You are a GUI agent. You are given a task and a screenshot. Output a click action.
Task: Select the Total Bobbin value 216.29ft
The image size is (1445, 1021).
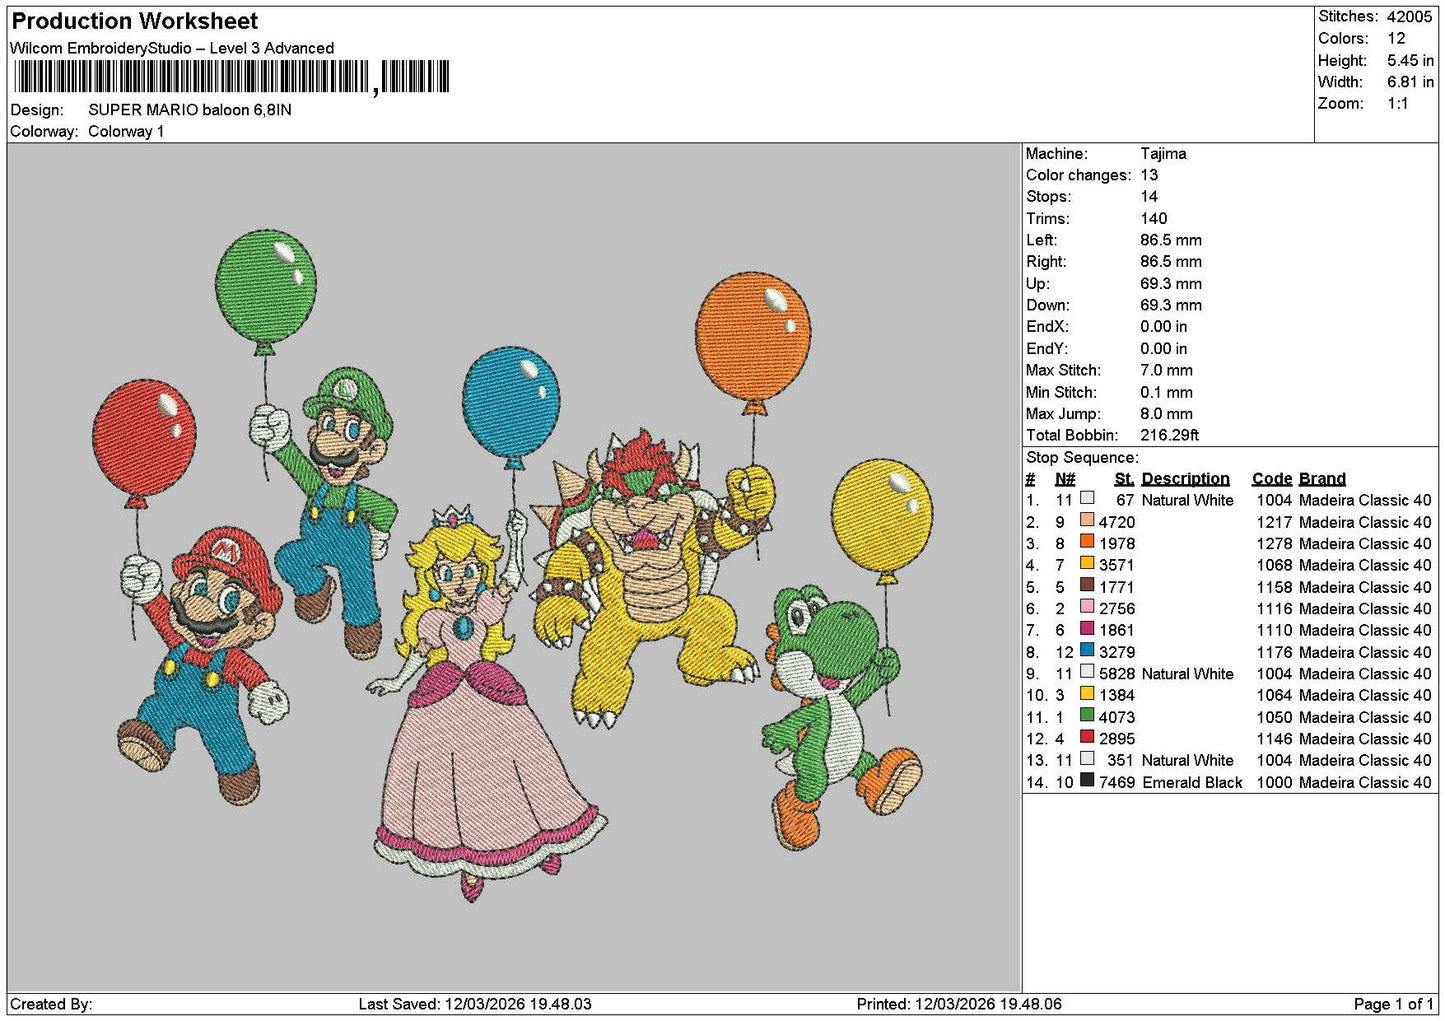(1169, 435)
